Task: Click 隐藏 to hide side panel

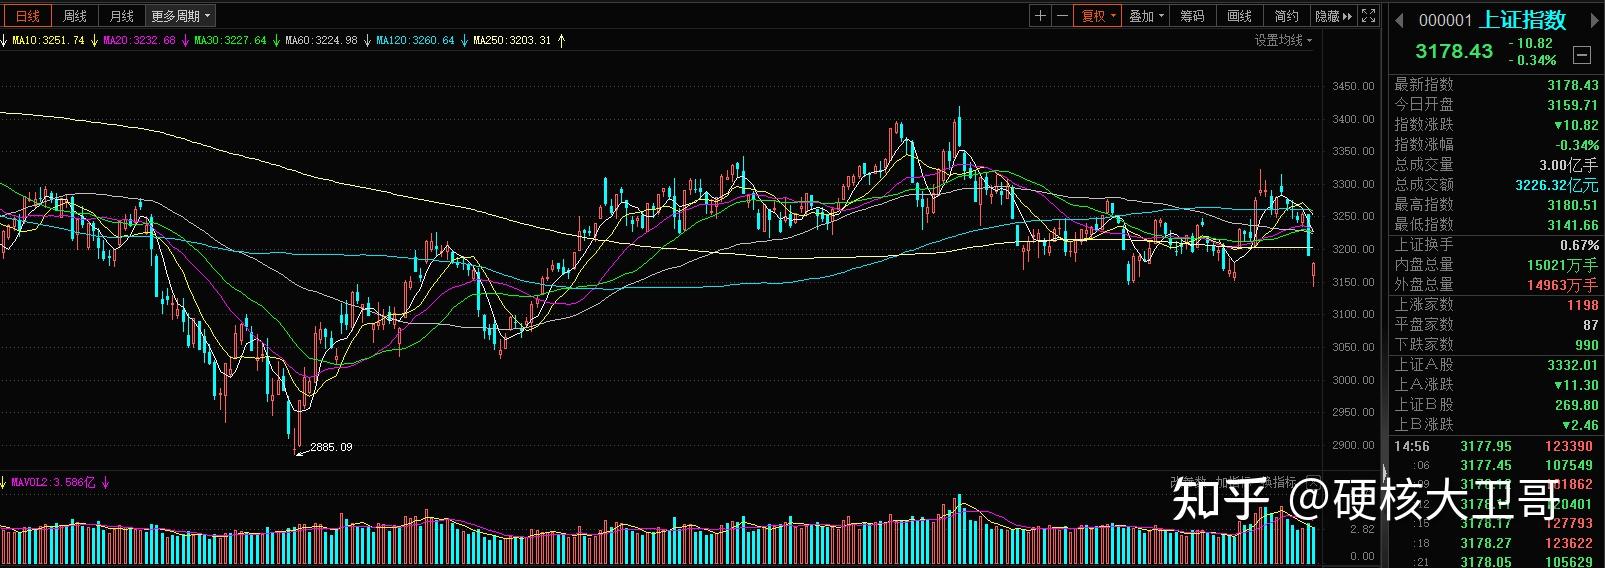Action: (1332, 16)
